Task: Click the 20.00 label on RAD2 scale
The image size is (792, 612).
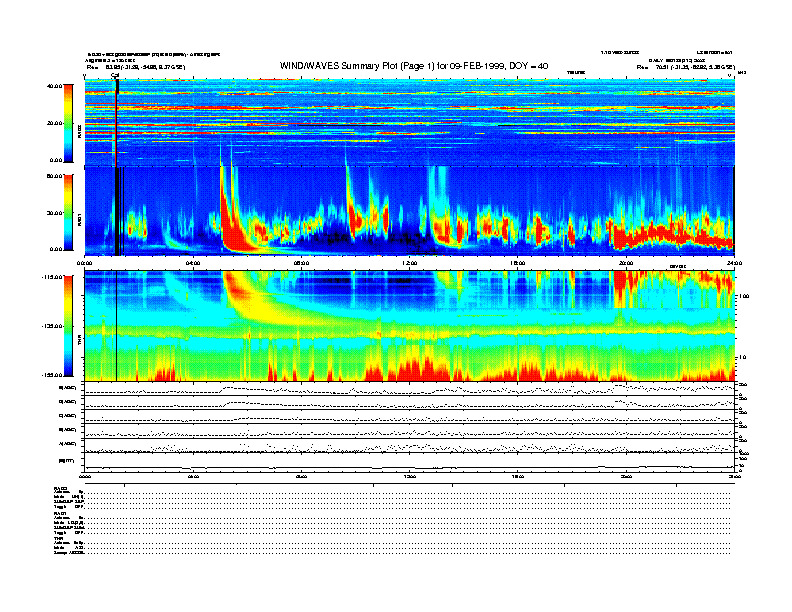Action: (x=54, y=123)
